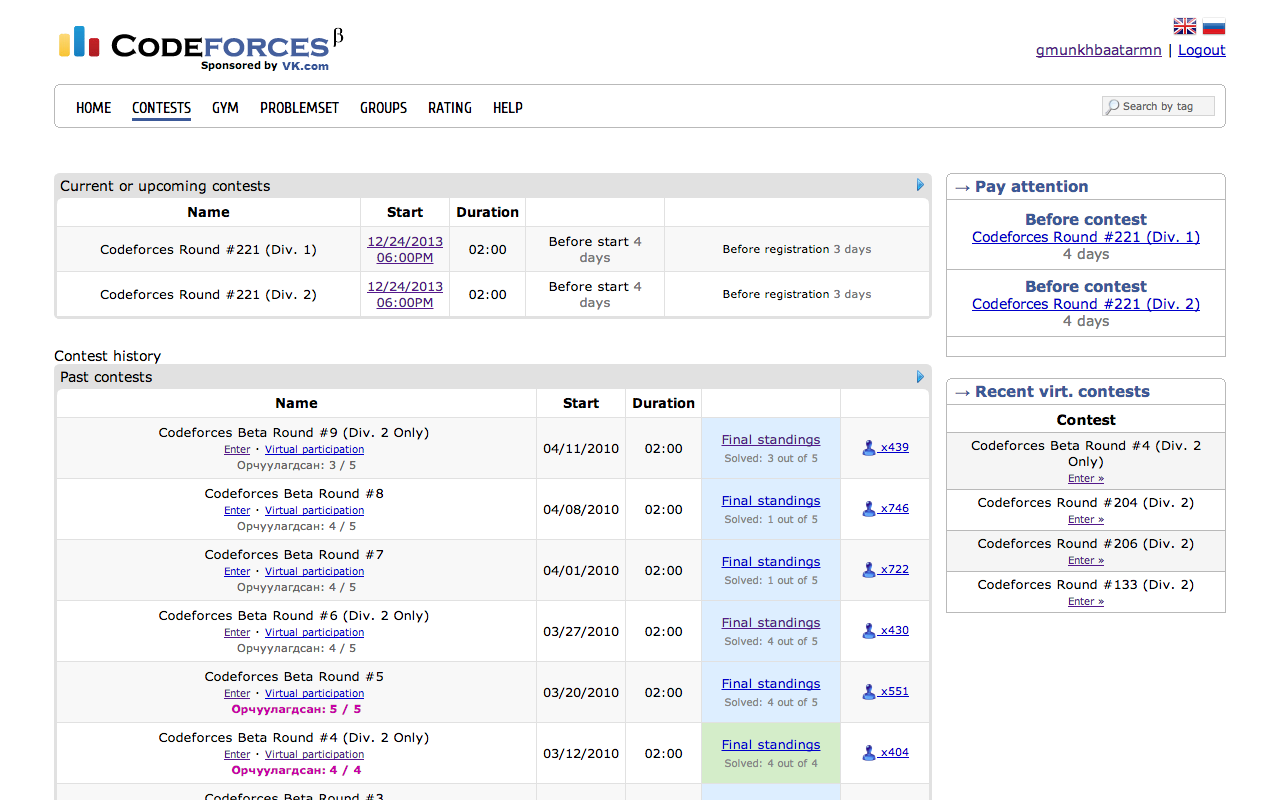Open the GROUPS page
This screenshot has height=800, width=1280.
click(x=383, y=108)
